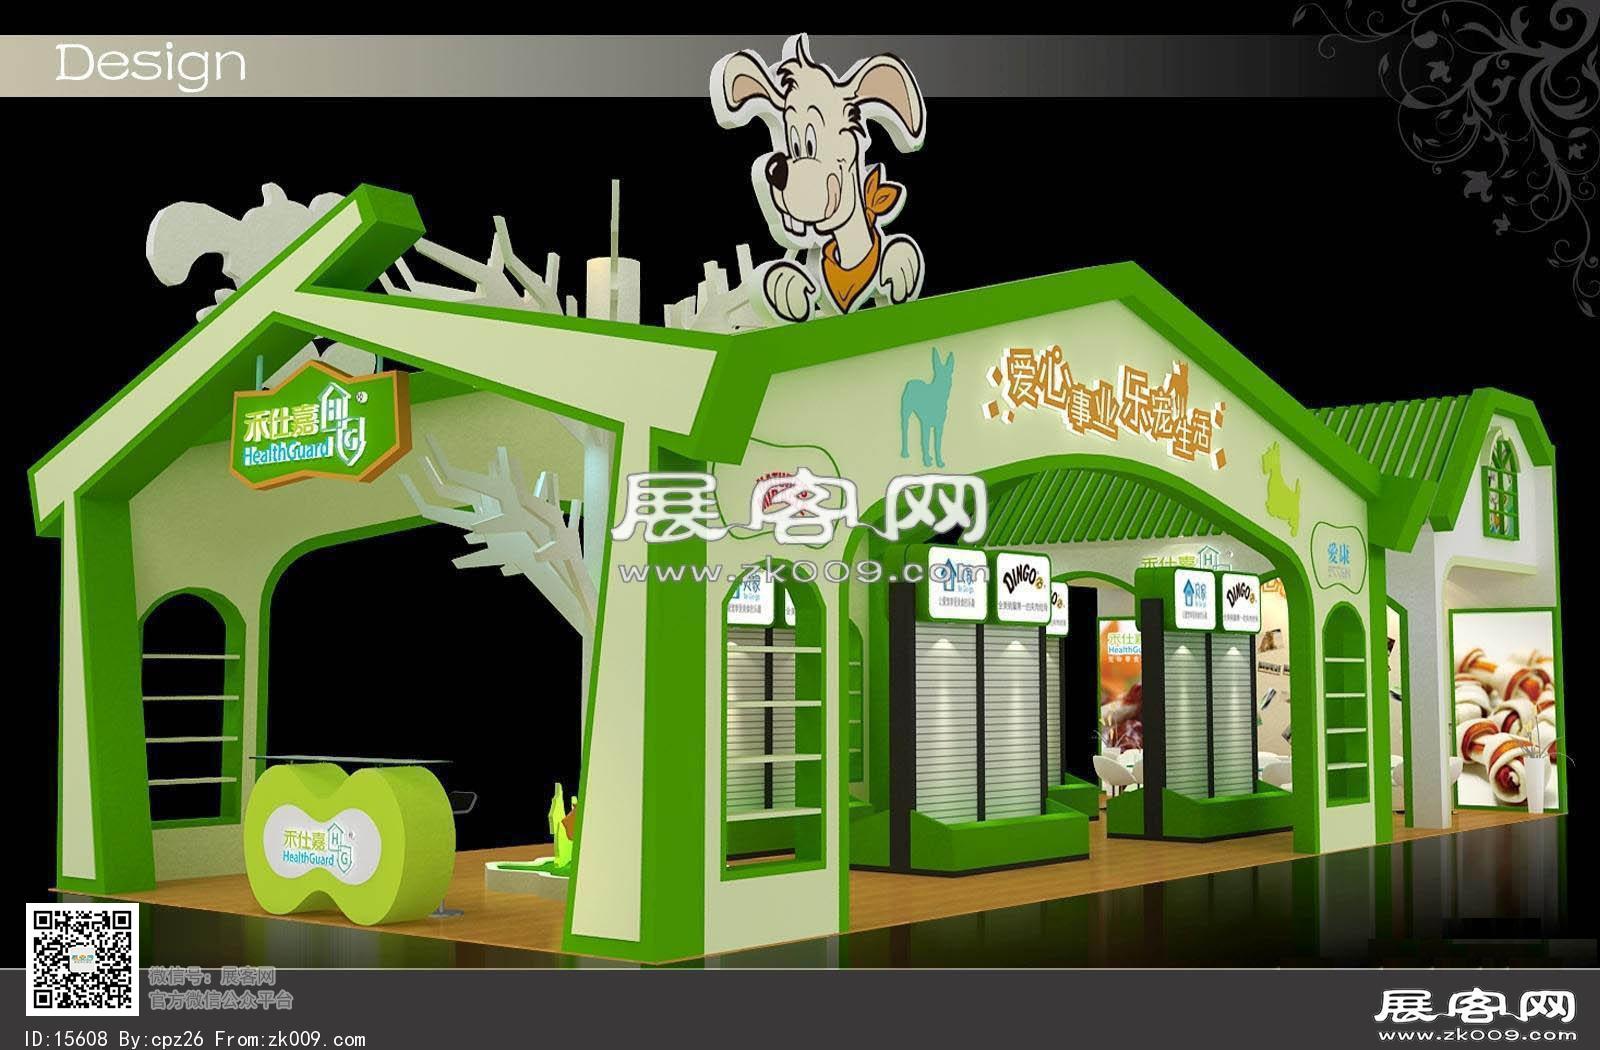
Task: Click the "Design" header text
Action: point(151,64)
